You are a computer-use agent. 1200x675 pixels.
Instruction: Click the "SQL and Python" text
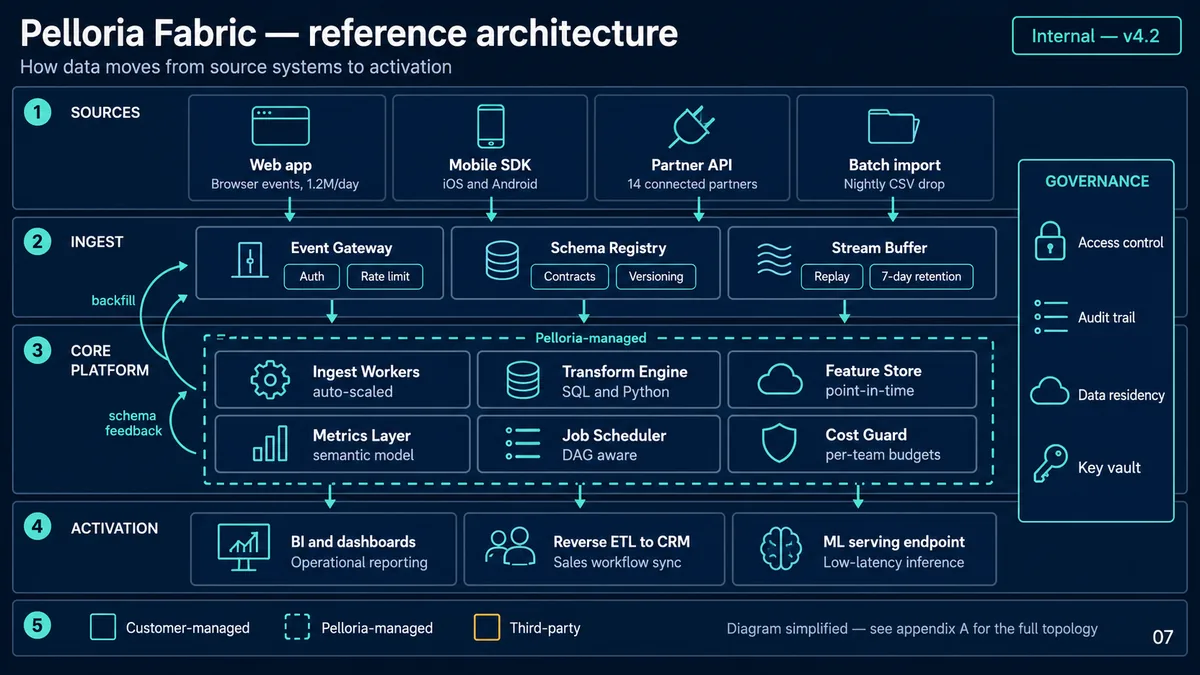[x=616, y=392]
